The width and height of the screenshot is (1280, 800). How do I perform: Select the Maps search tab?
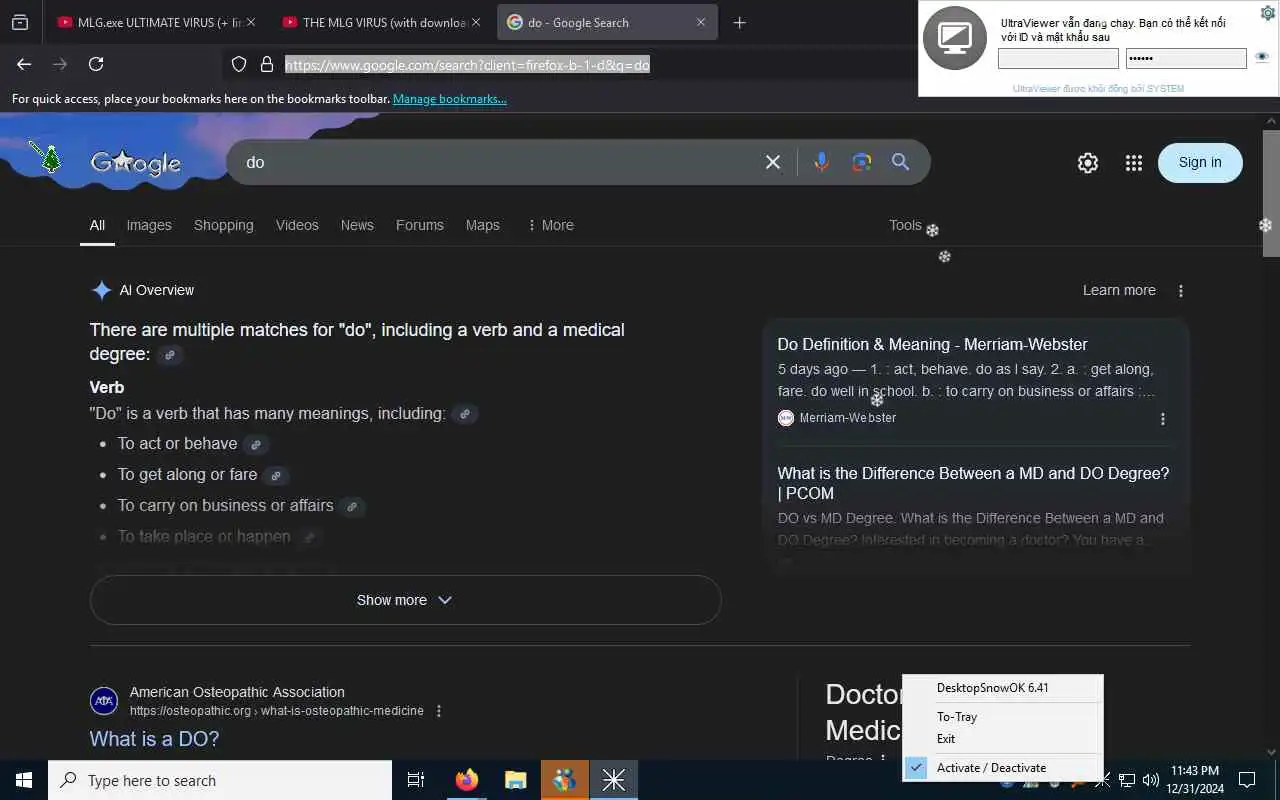tap(483, 225)
